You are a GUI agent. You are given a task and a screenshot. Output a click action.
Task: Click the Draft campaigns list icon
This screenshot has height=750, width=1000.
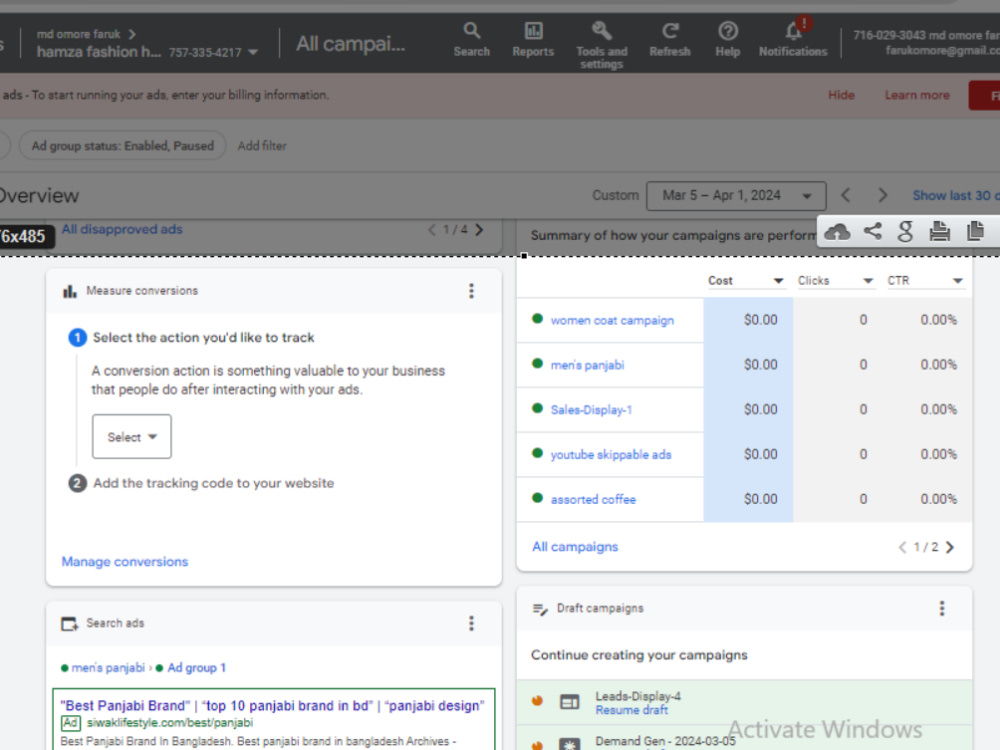[x=540, y=609]
